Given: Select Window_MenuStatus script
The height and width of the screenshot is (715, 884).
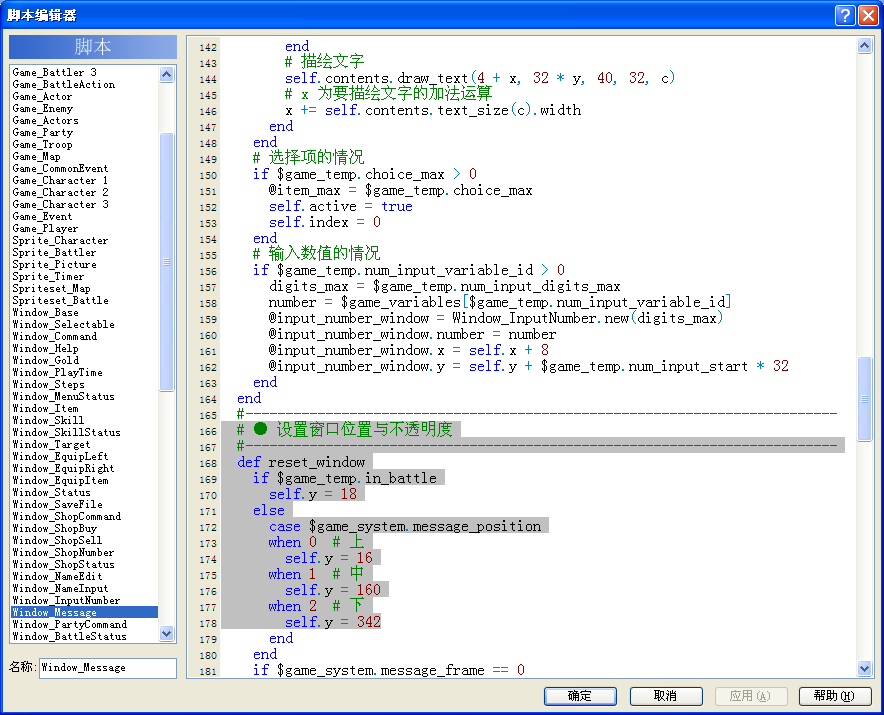Looking at the screenshot, I should click(x=64, y=396).
